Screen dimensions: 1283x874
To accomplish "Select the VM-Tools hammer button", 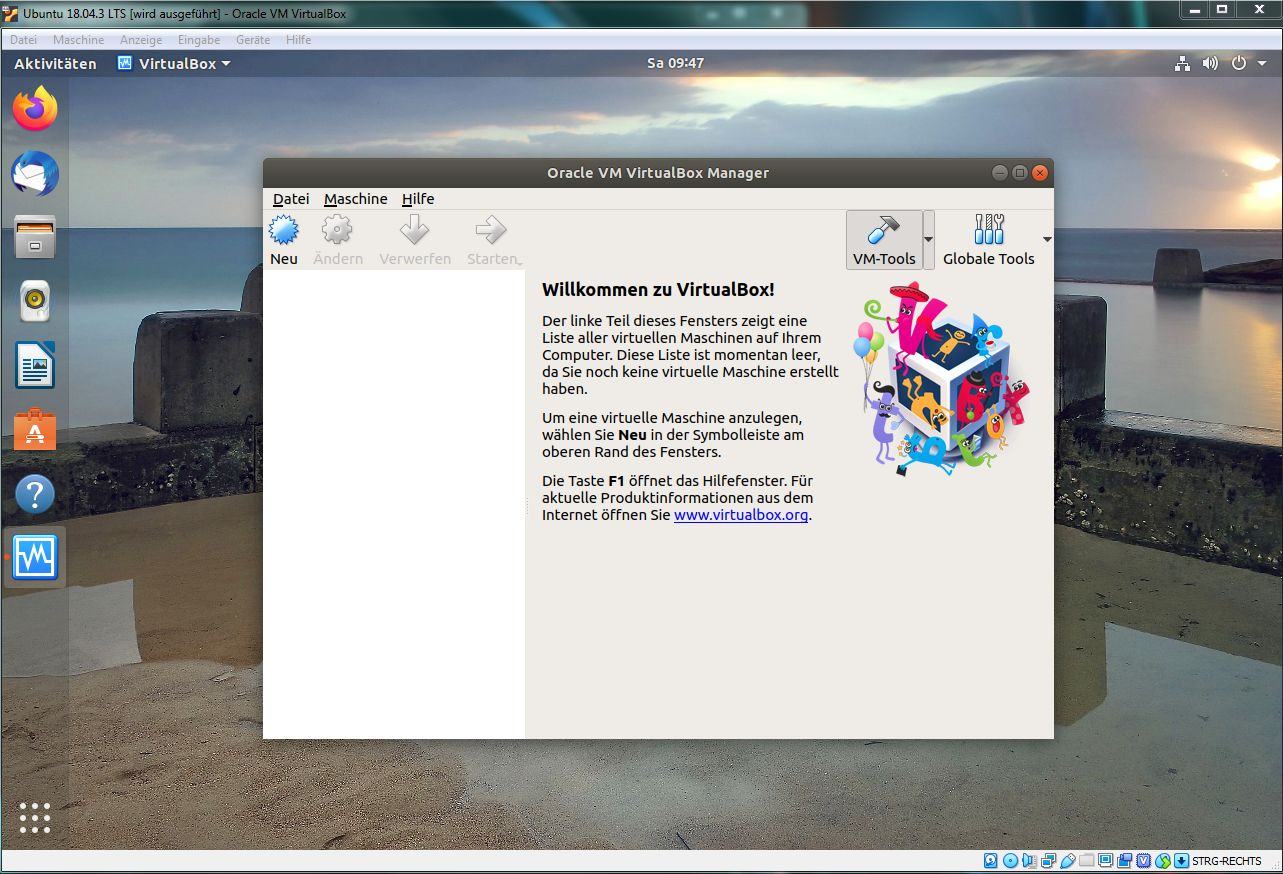I will (884, 240).
